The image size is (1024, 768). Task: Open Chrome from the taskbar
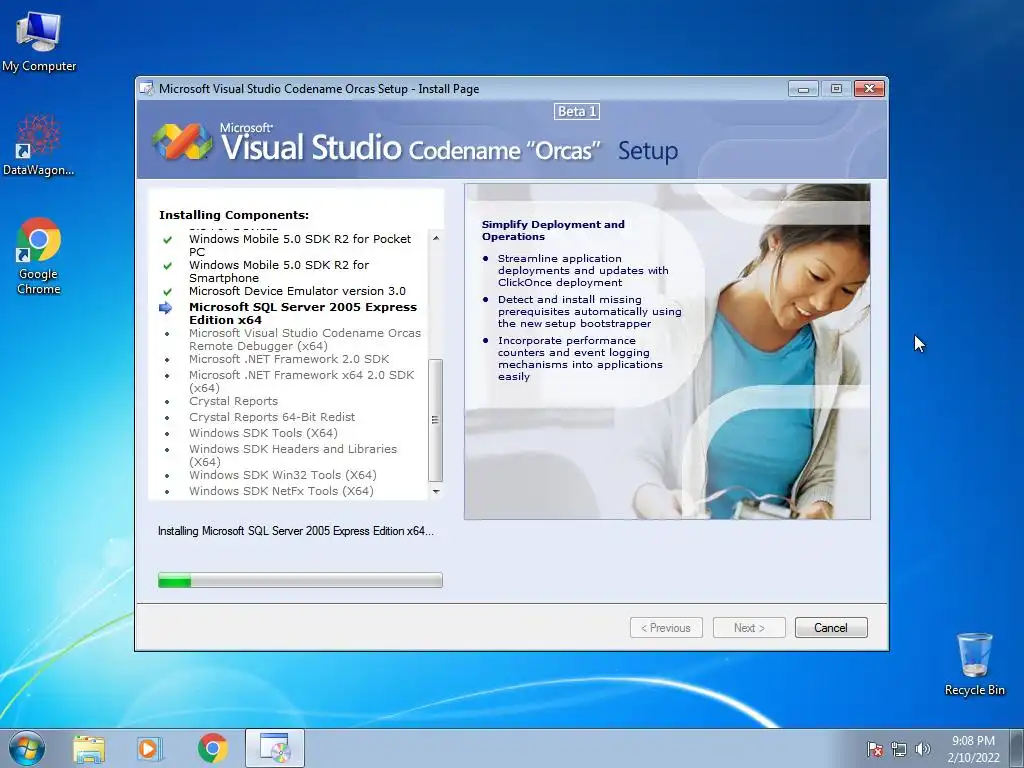(x=212, y=749)
